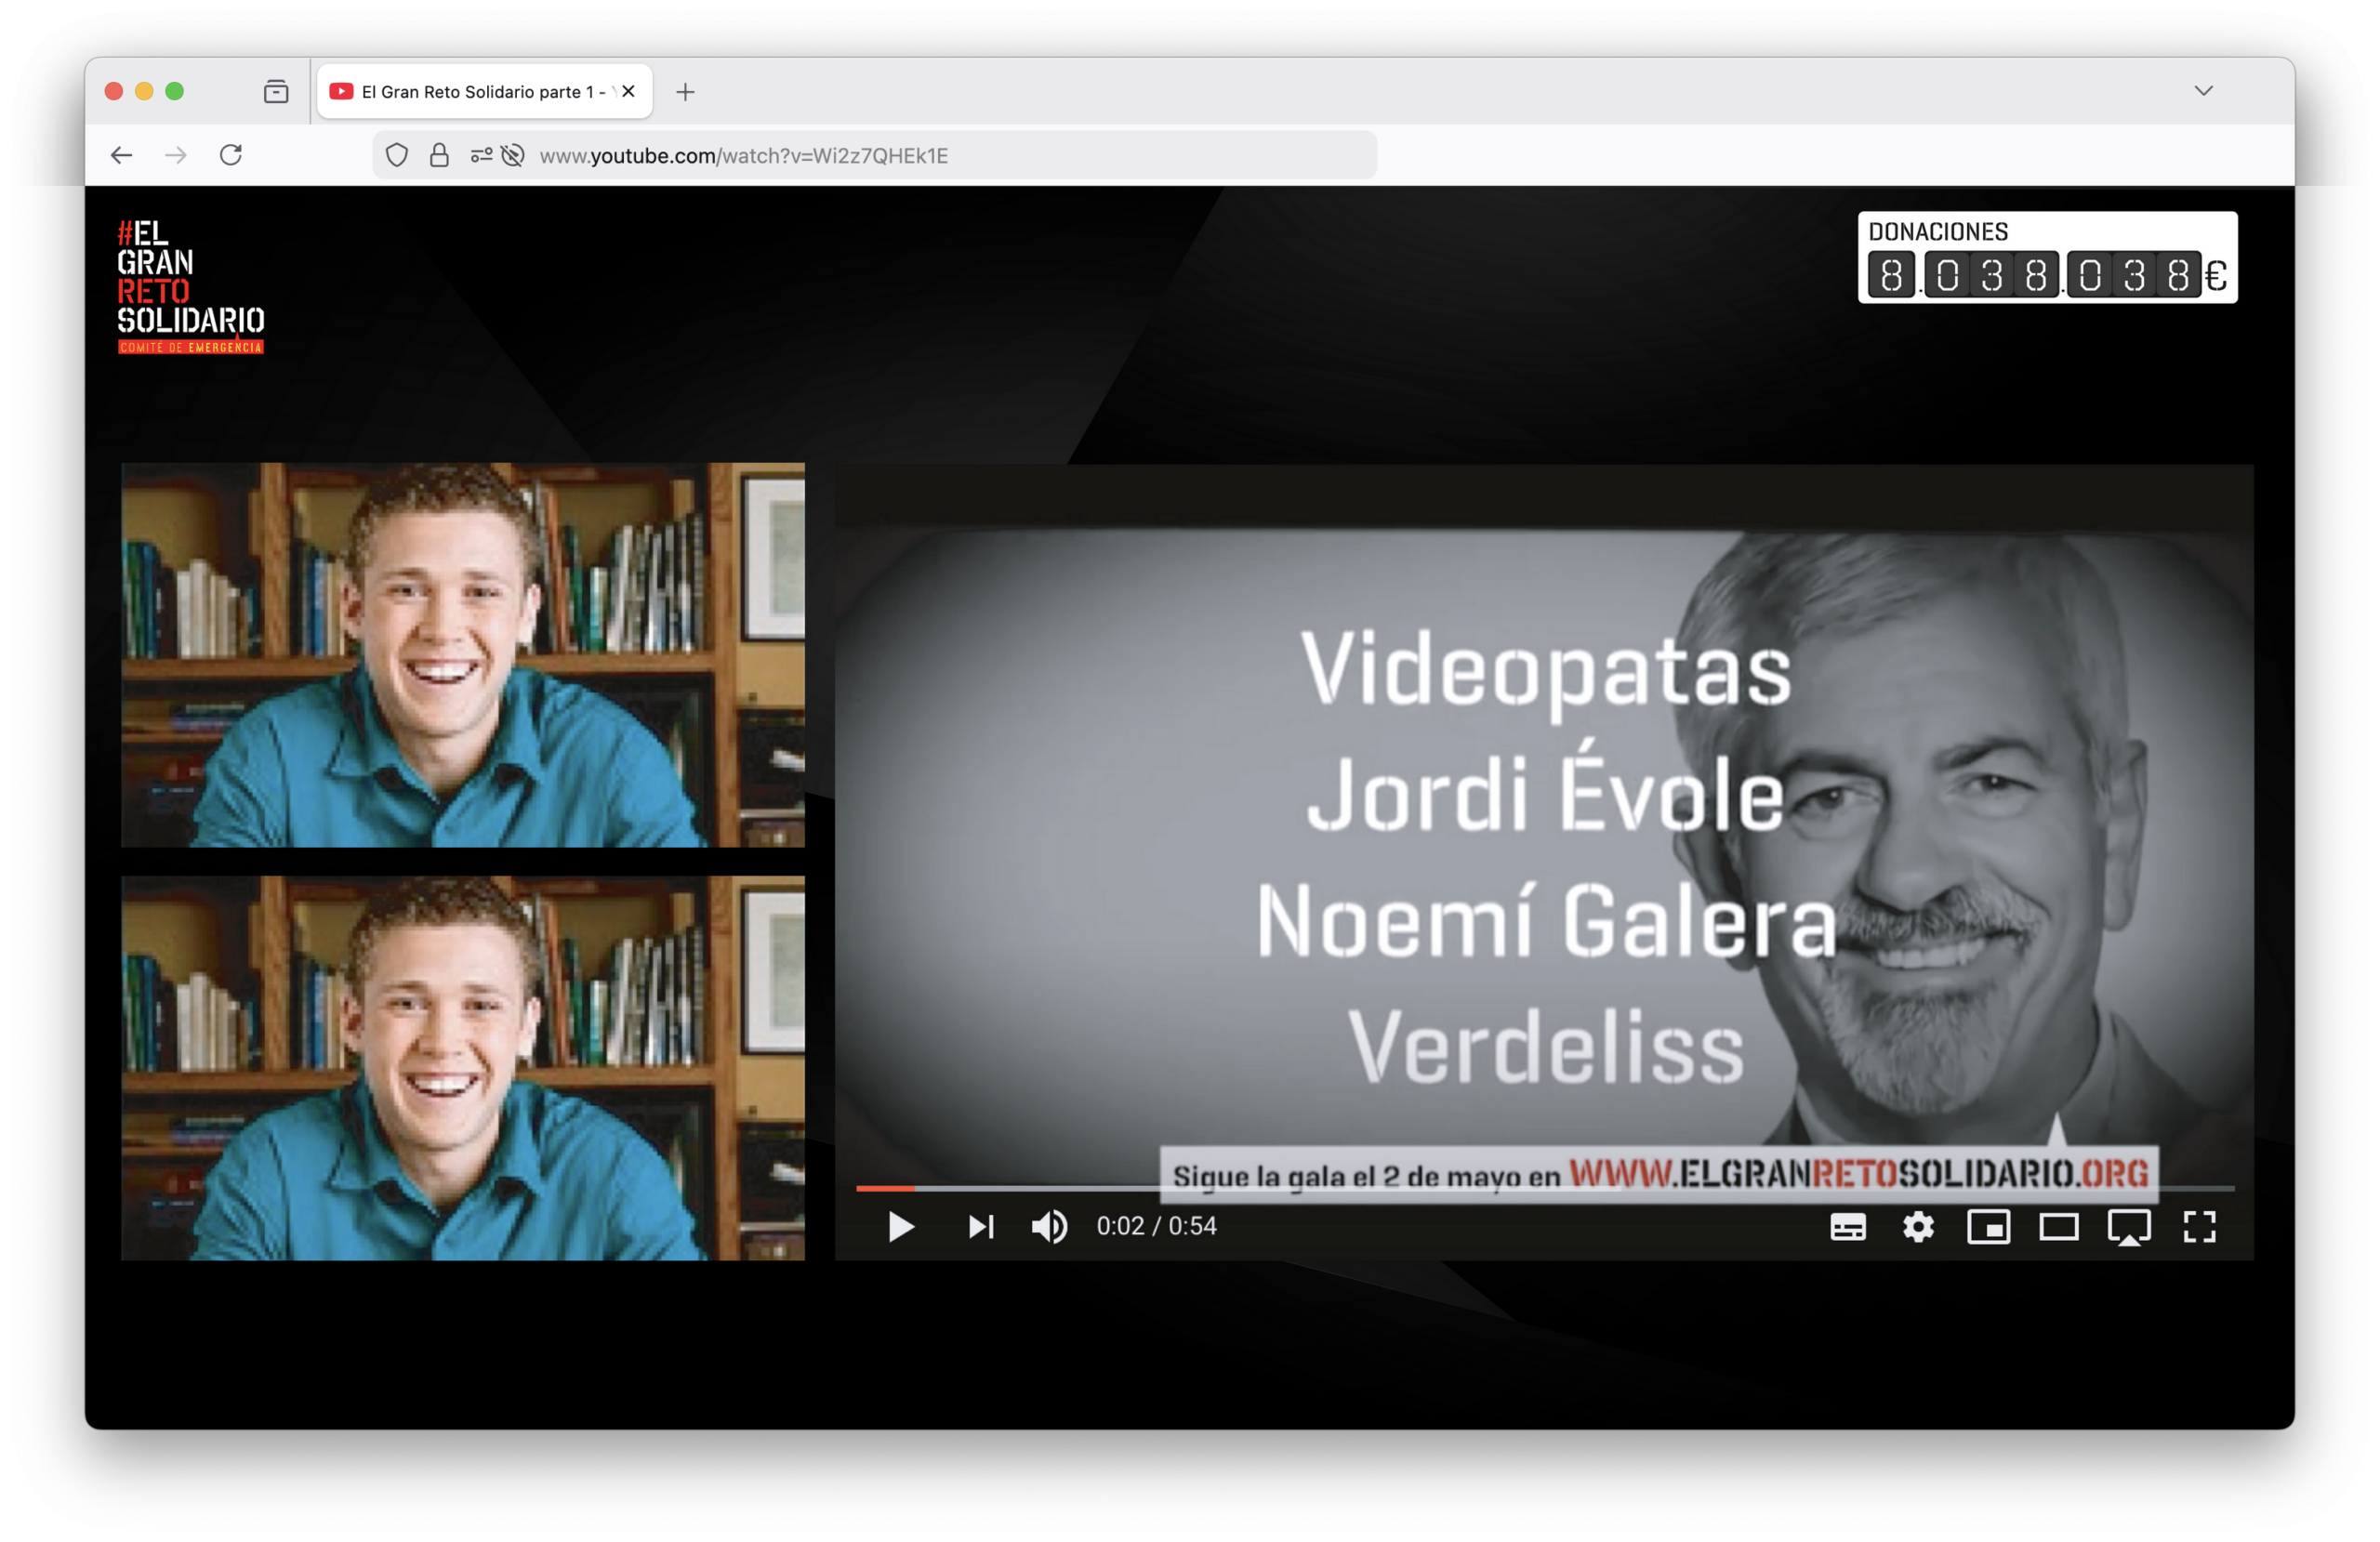
Task: Skip to the next video
Action: pos(980,1226)
